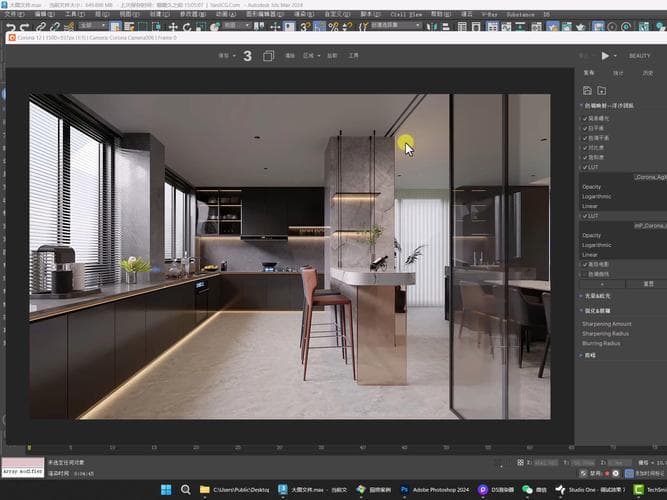This screenshot has height=500, width=667.
Task: Switch to the 统计 tab in VFB
Action: (618, 73)
